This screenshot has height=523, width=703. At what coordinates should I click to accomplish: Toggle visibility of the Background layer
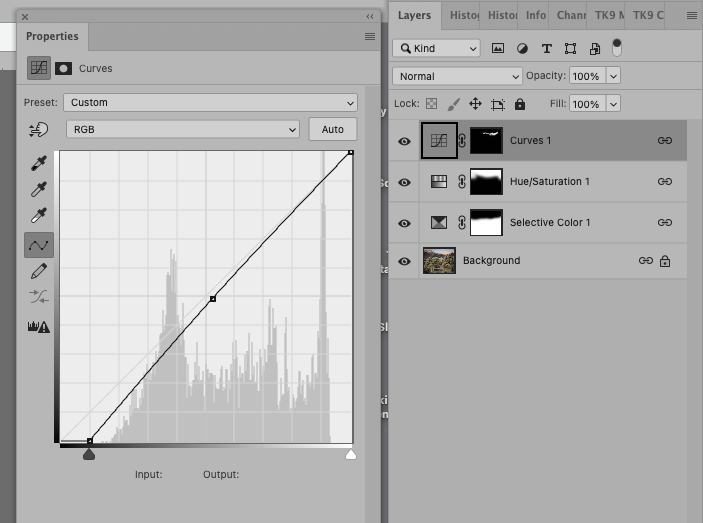[x=404, y=261]
